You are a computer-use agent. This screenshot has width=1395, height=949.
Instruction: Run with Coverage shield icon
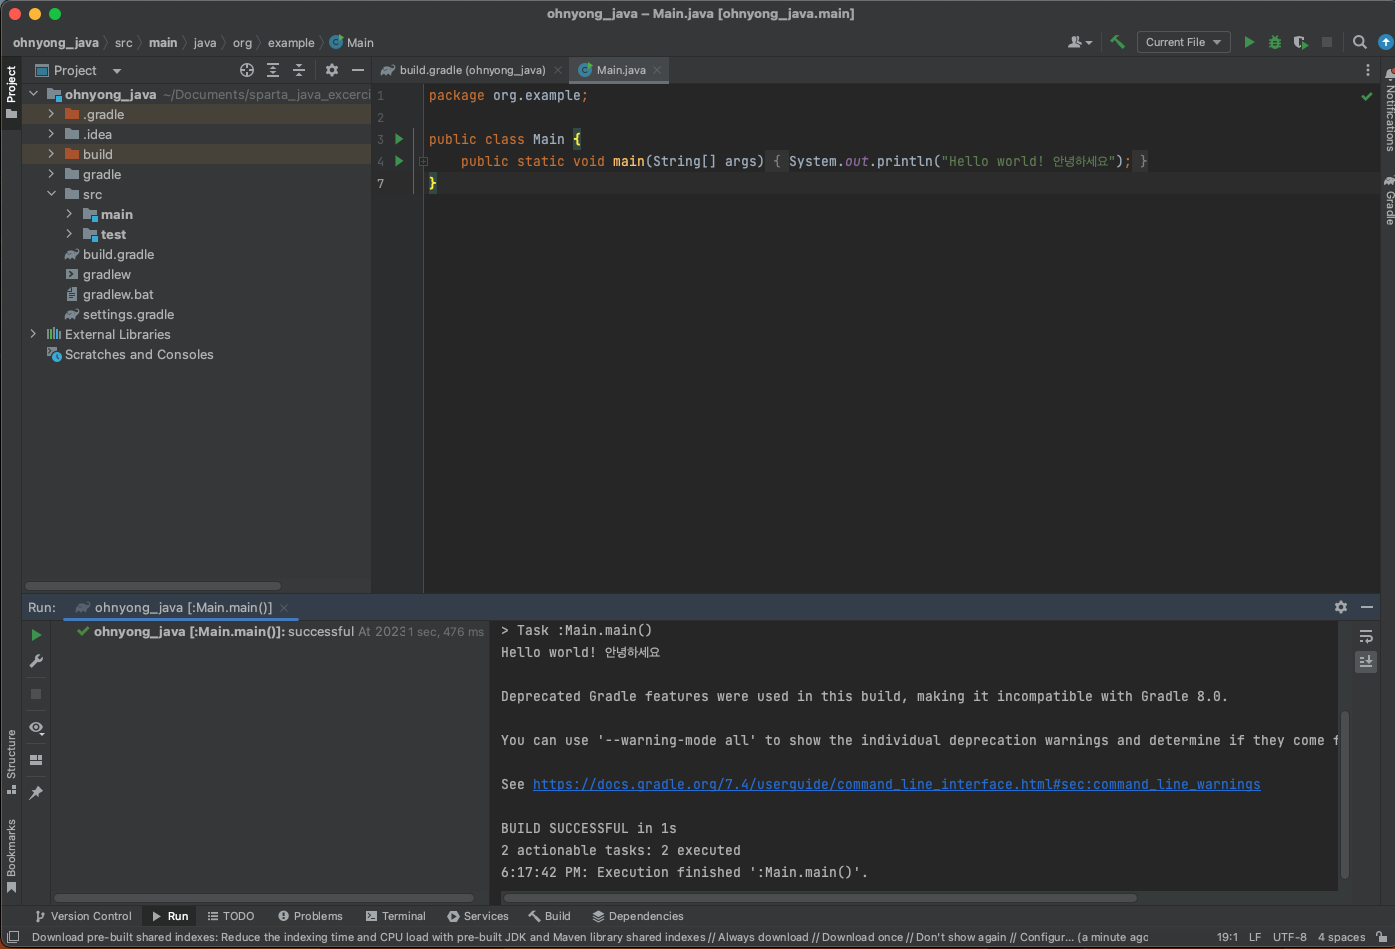[x=1300, y=42]
